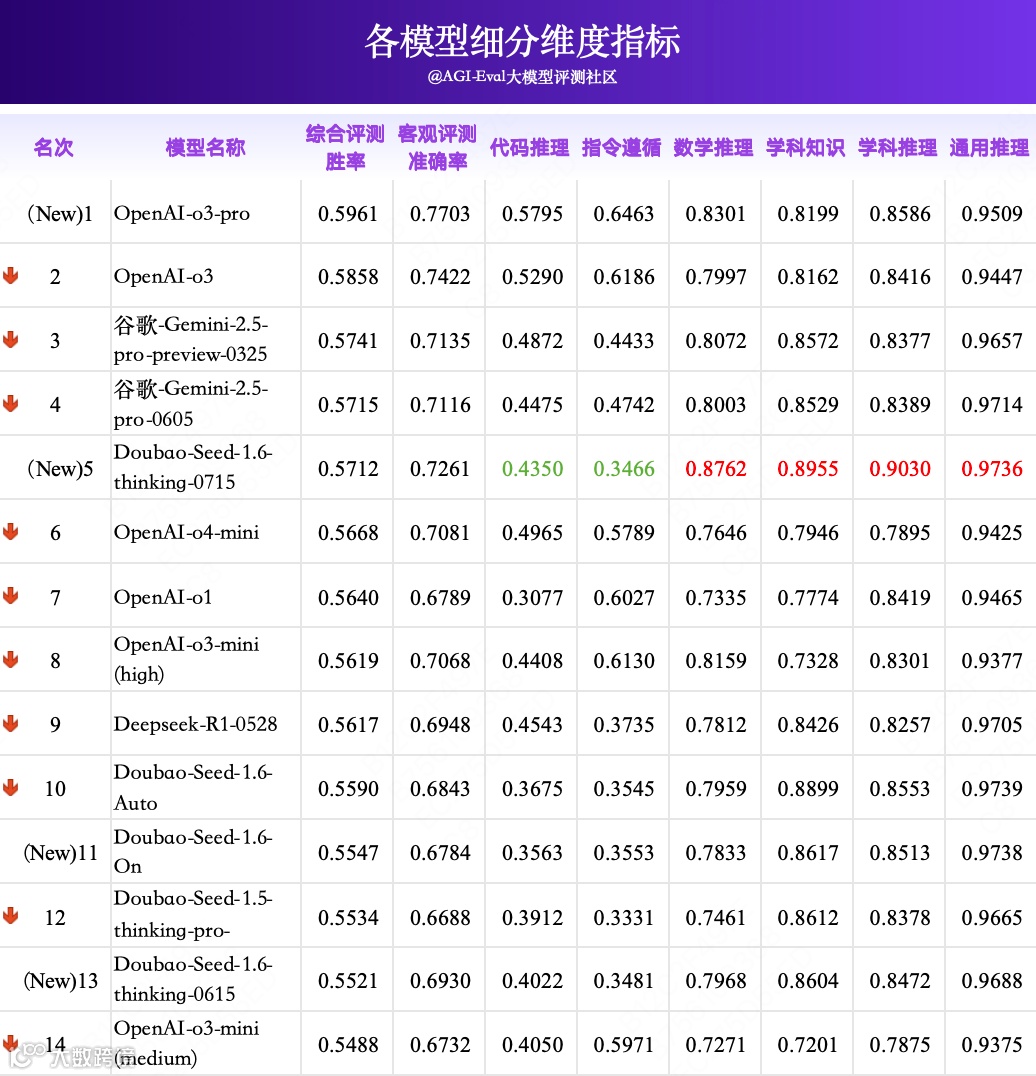The width and height of the screenshot is (1036, 1076).
Task: Select Doubao-Seed-1.6-thinking-0615 model name
Action: 193,980
